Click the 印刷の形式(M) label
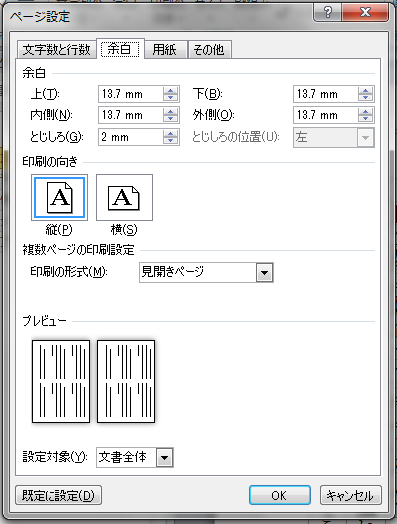This screenshot has width=397, height=524. (69, 272)
